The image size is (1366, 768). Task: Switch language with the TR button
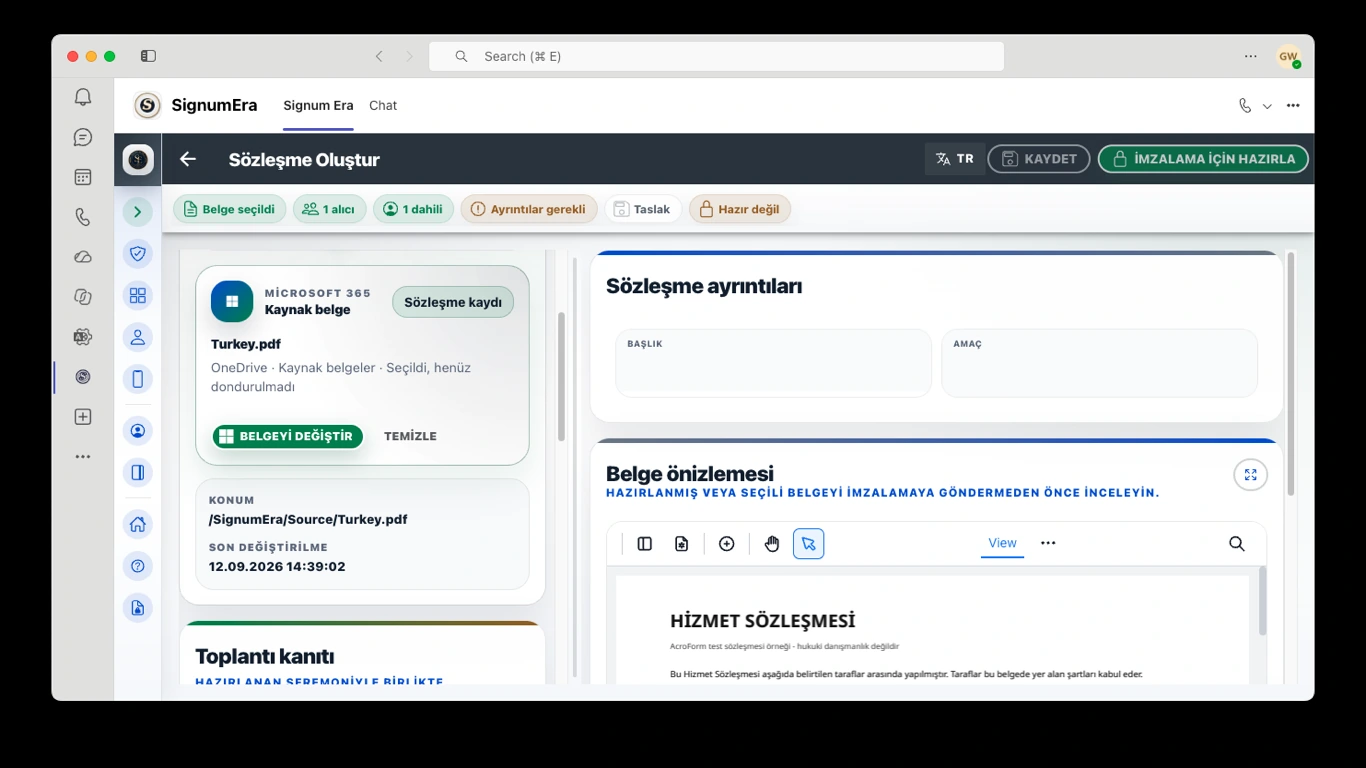tap(955, 159)
